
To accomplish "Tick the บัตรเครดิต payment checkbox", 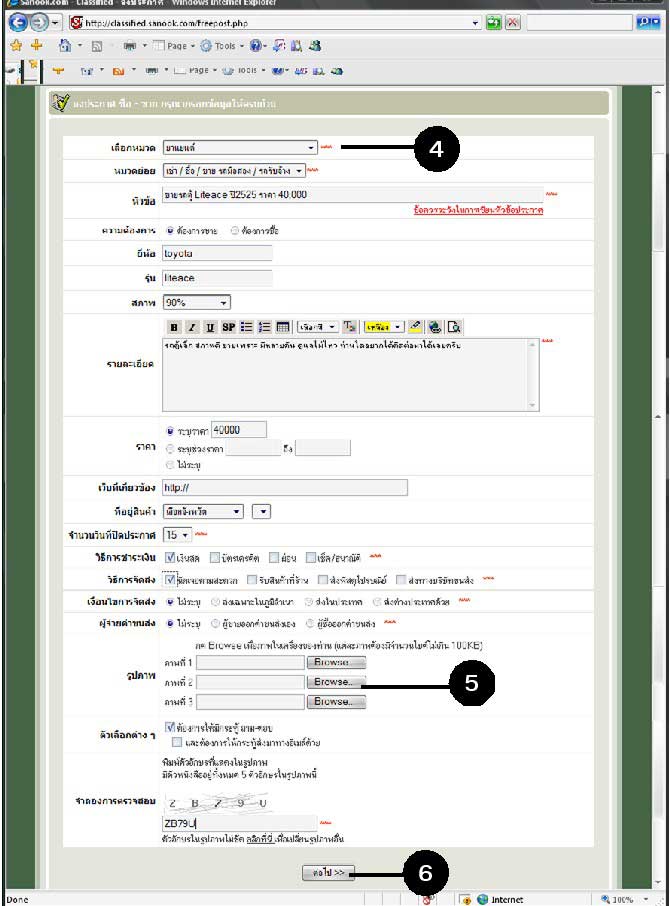I will 214,558.
